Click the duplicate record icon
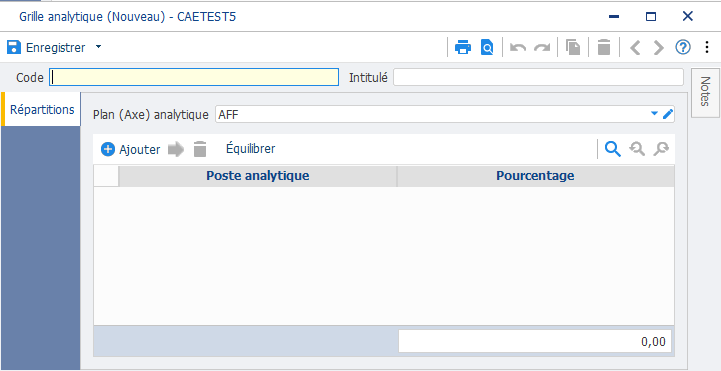The image size is (721, 371). pyautogui.click(x=573, y=47)
